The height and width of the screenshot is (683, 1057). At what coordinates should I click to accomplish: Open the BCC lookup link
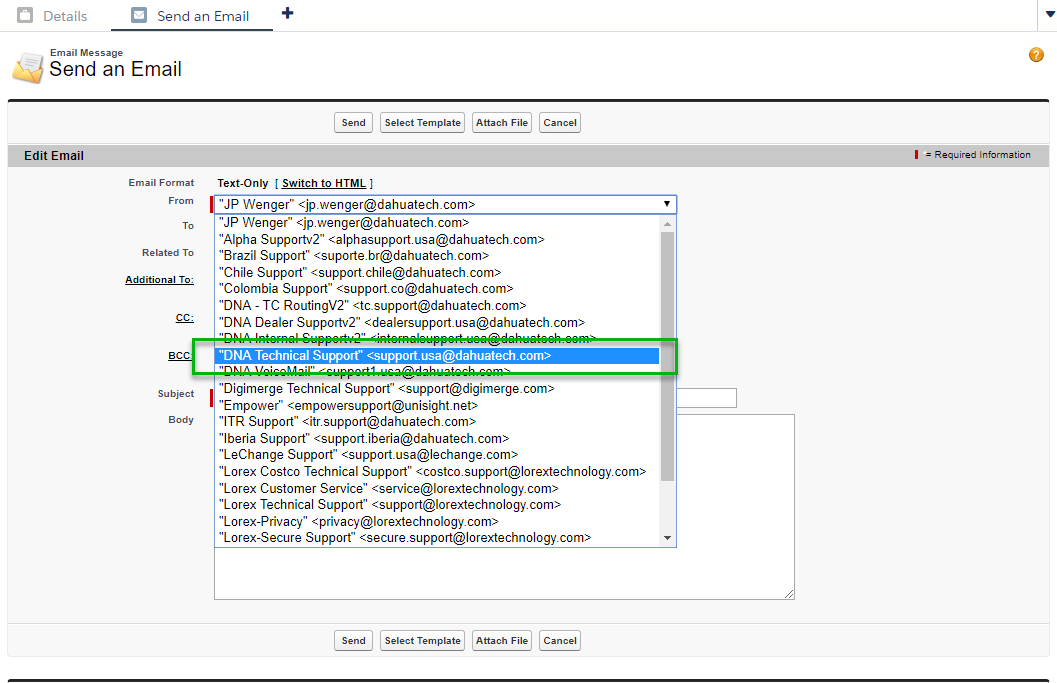179,355
